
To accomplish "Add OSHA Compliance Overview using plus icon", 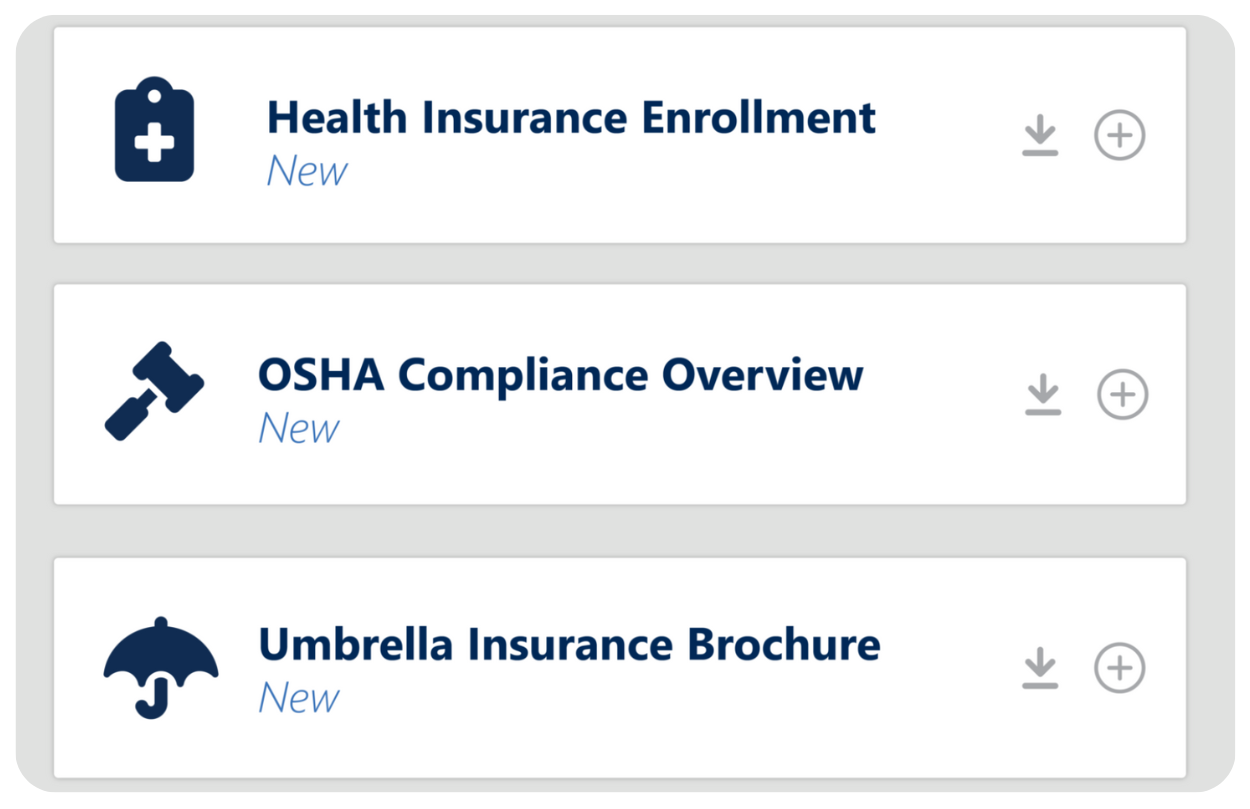I will [1122, 395].
